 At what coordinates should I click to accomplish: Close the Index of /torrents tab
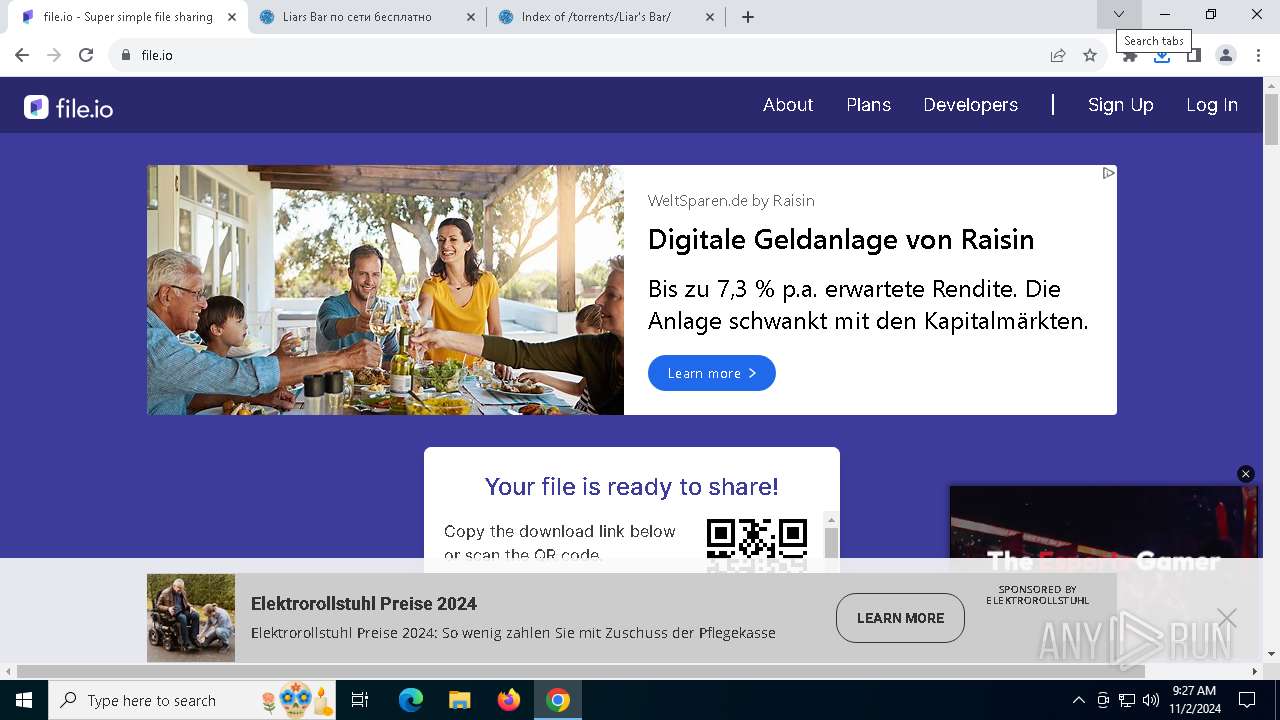710,16
